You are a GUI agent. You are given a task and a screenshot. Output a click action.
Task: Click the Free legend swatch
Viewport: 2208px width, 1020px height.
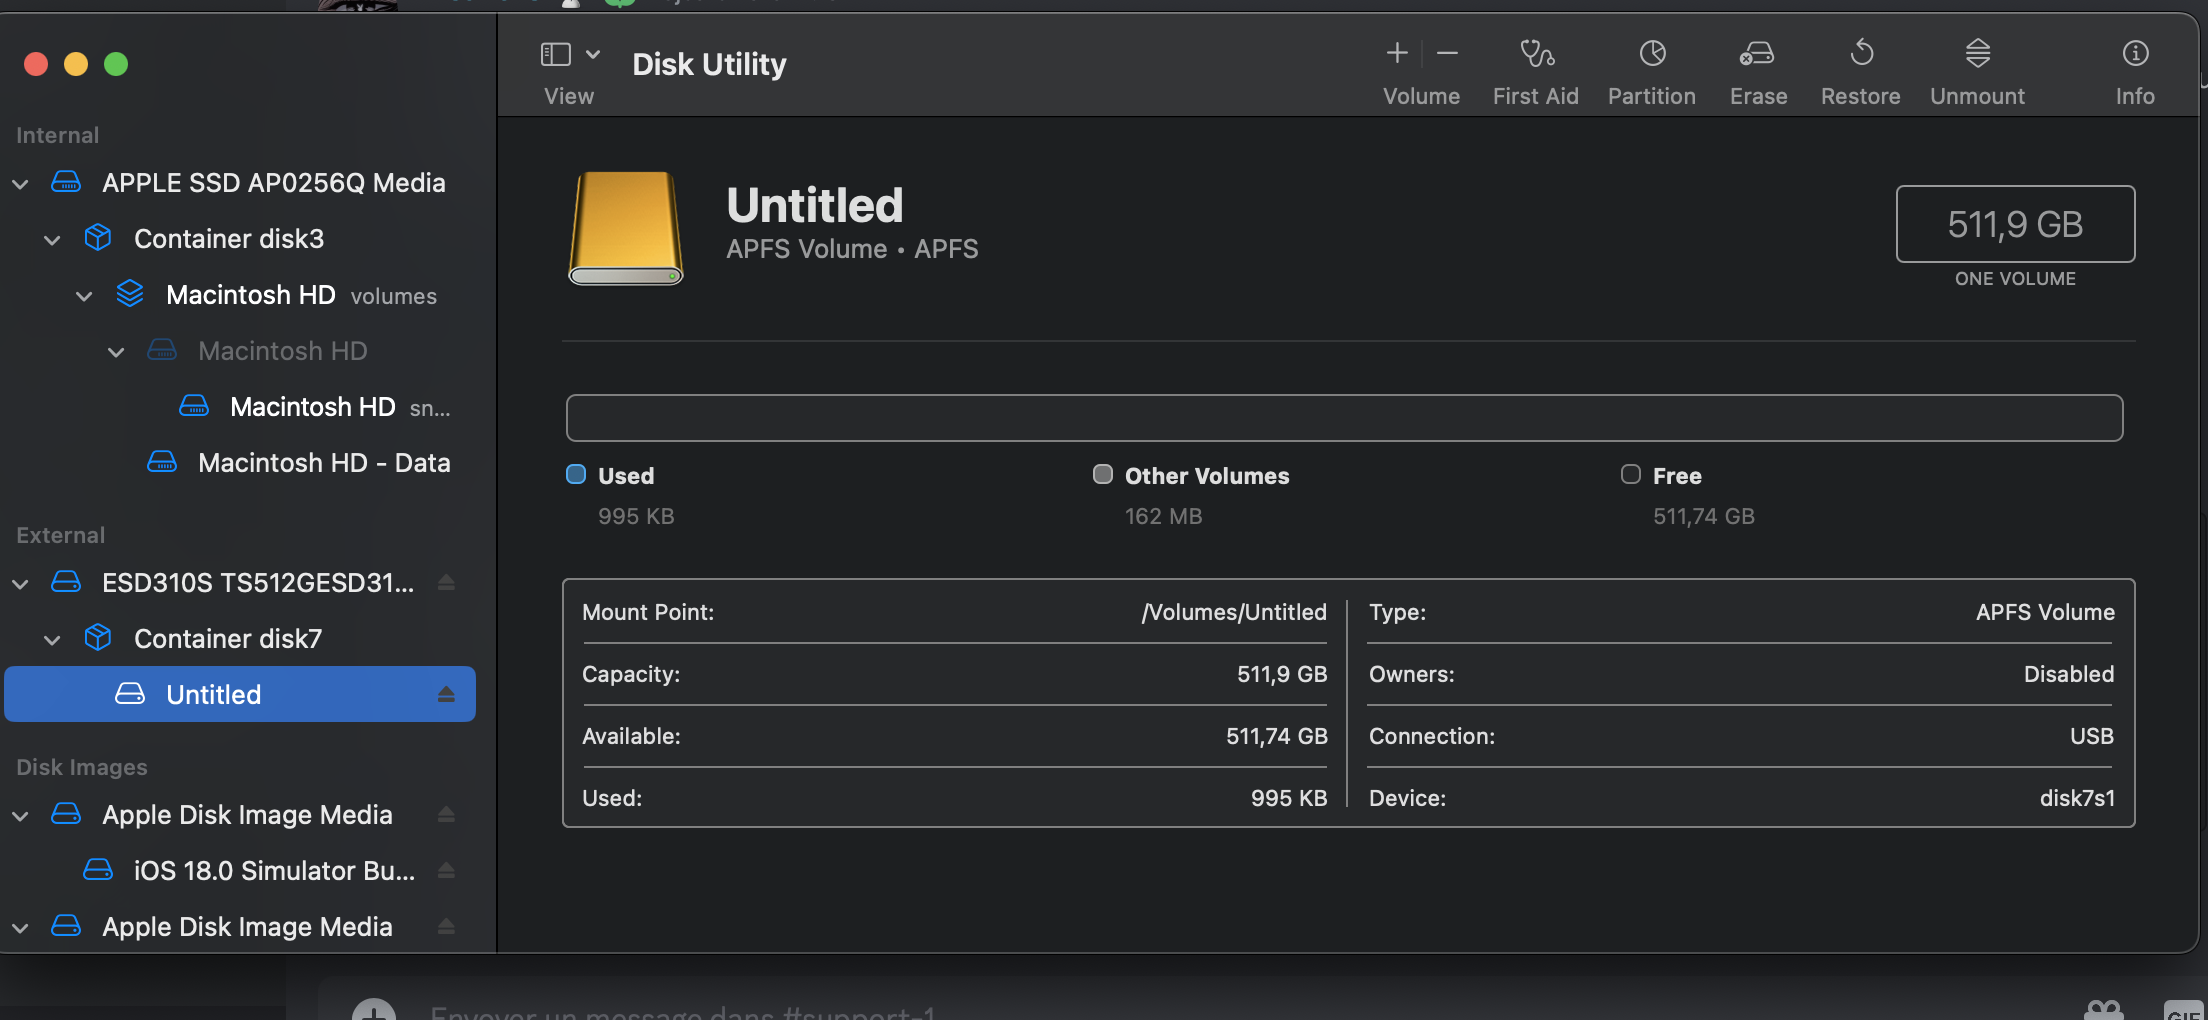tap(1631, 475)
